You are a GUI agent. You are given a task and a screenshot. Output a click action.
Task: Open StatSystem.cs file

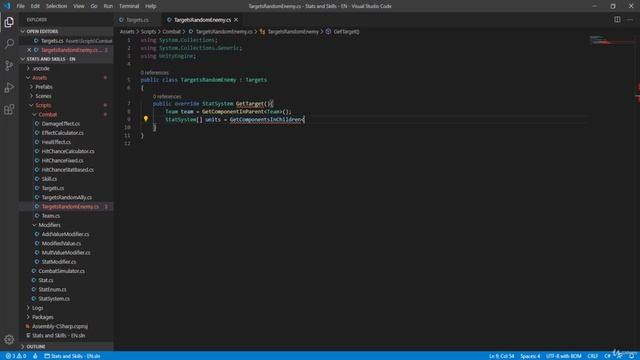coord(54,298)
